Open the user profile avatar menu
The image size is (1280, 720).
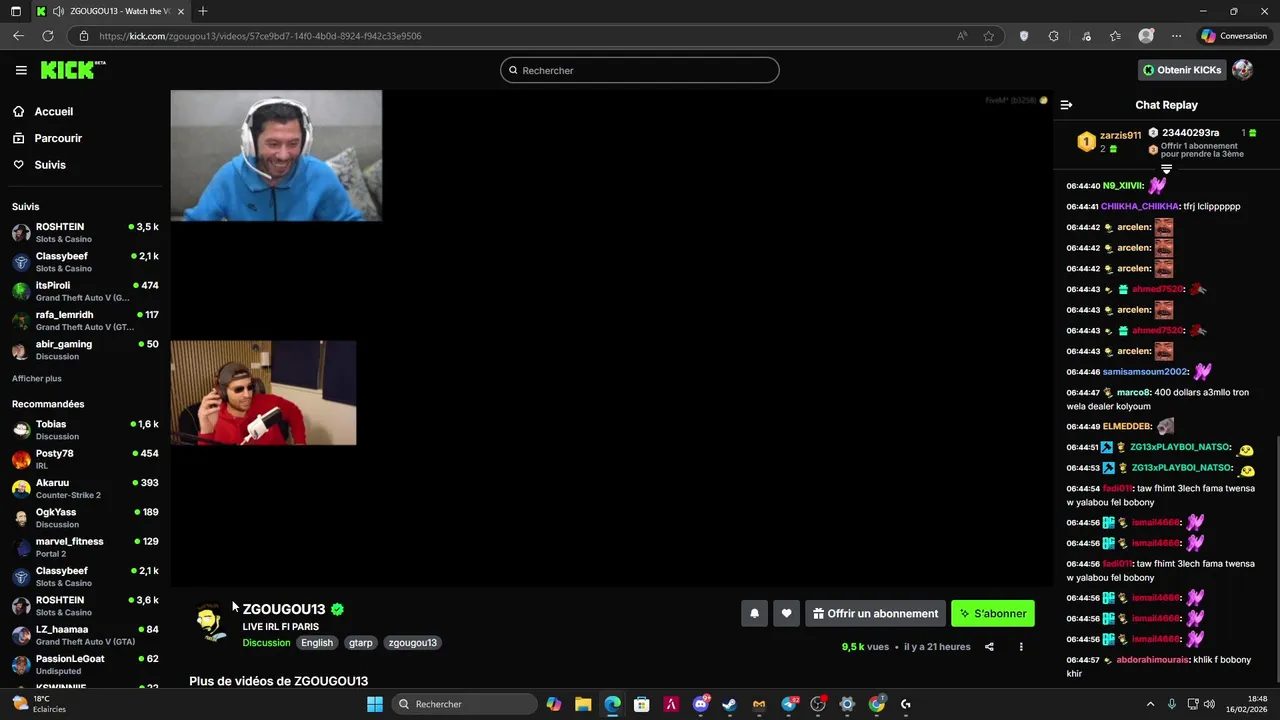(x=1242, y=70)
